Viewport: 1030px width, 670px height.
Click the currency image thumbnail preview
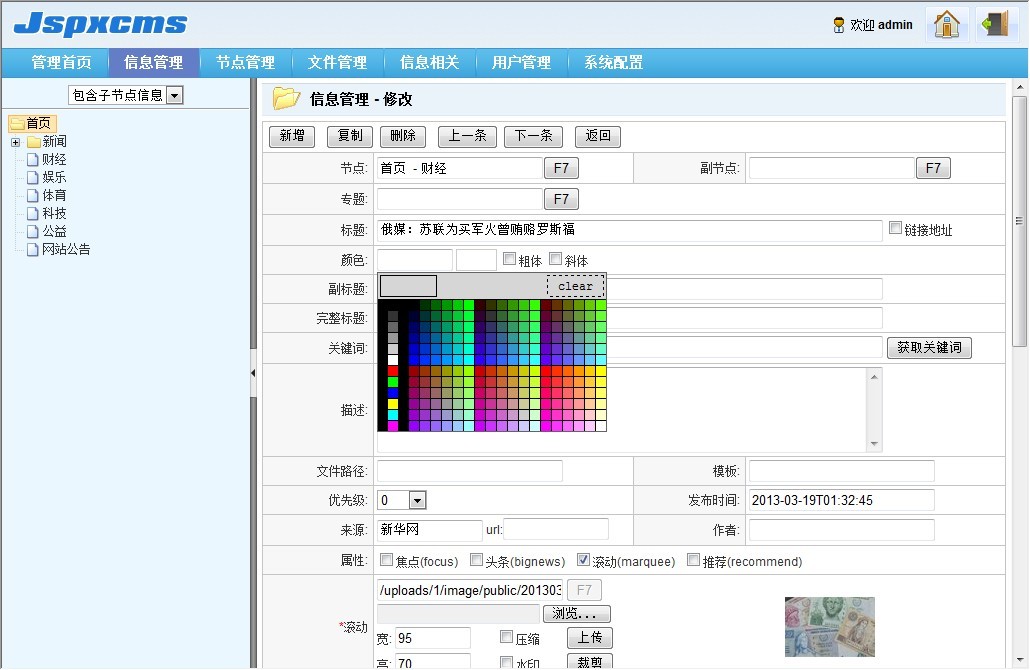pyautogui.click(x=829, y=625)
